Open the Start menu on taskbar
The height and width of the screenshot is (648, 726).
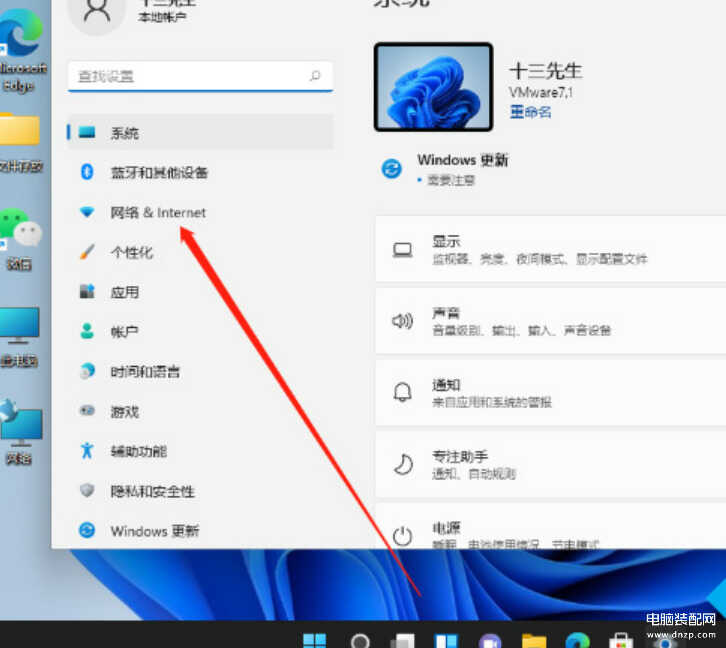pos(315,641)
